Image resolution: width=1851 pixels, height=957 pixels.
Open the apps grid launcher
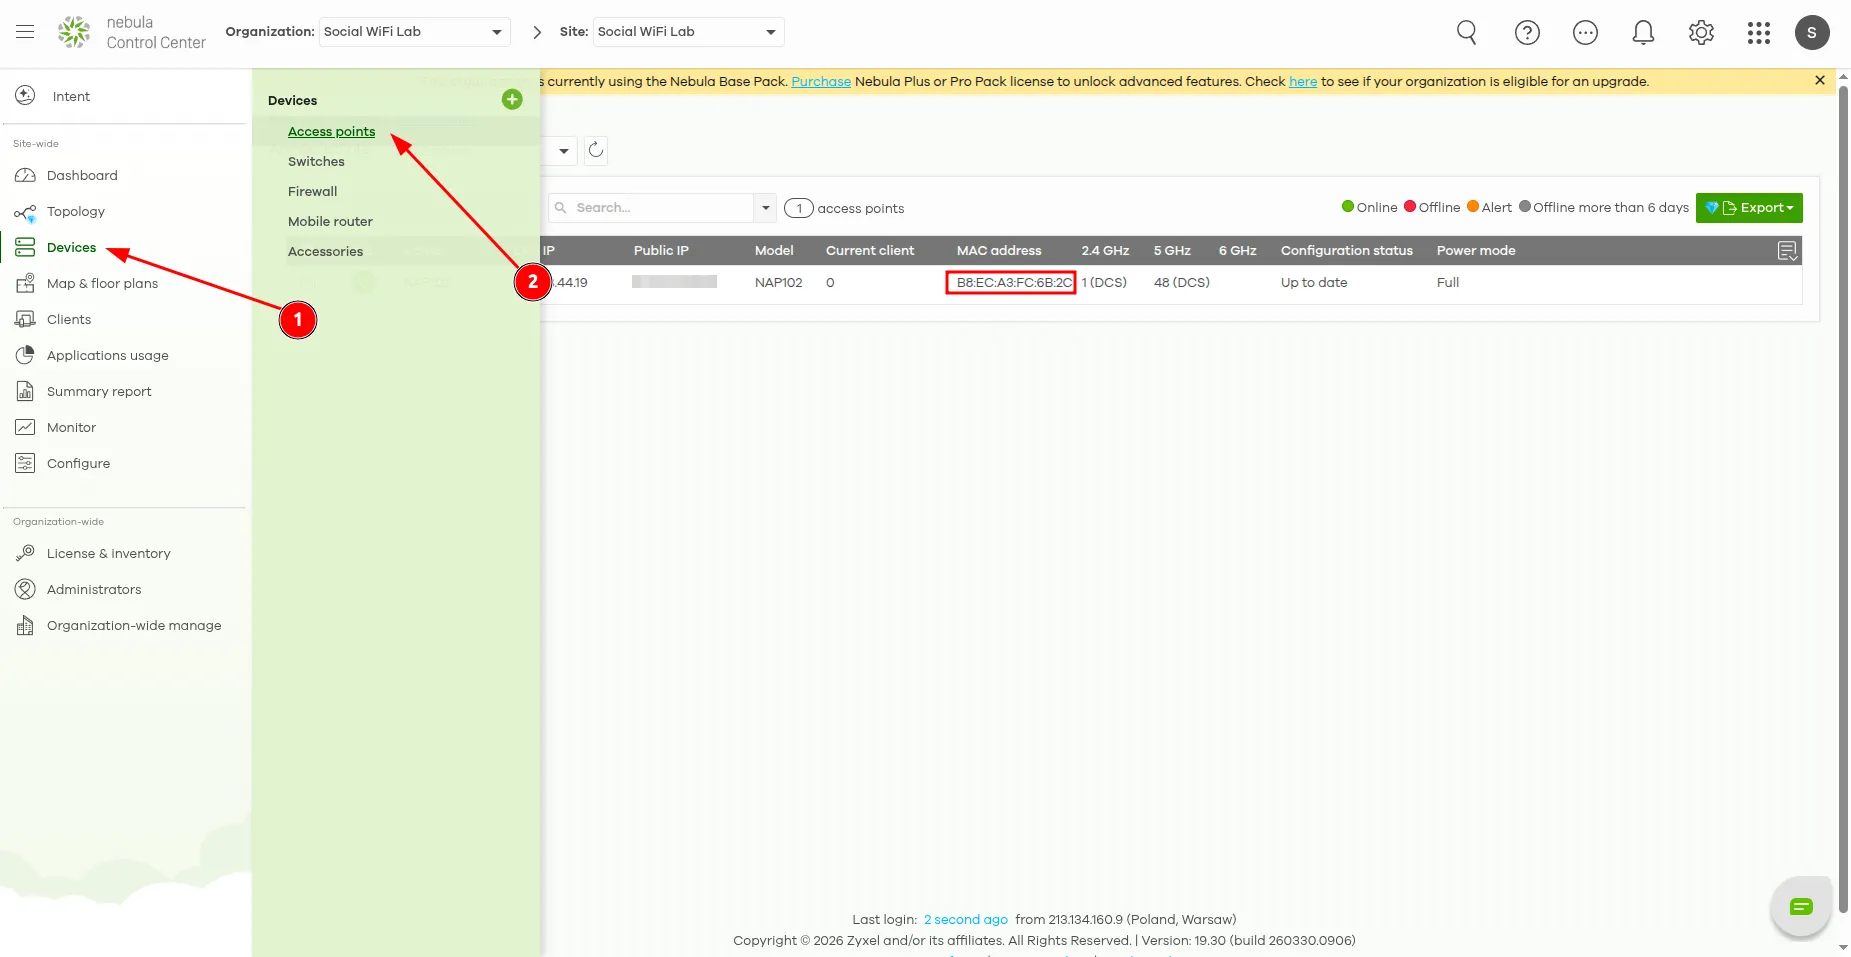[1759, 33]
